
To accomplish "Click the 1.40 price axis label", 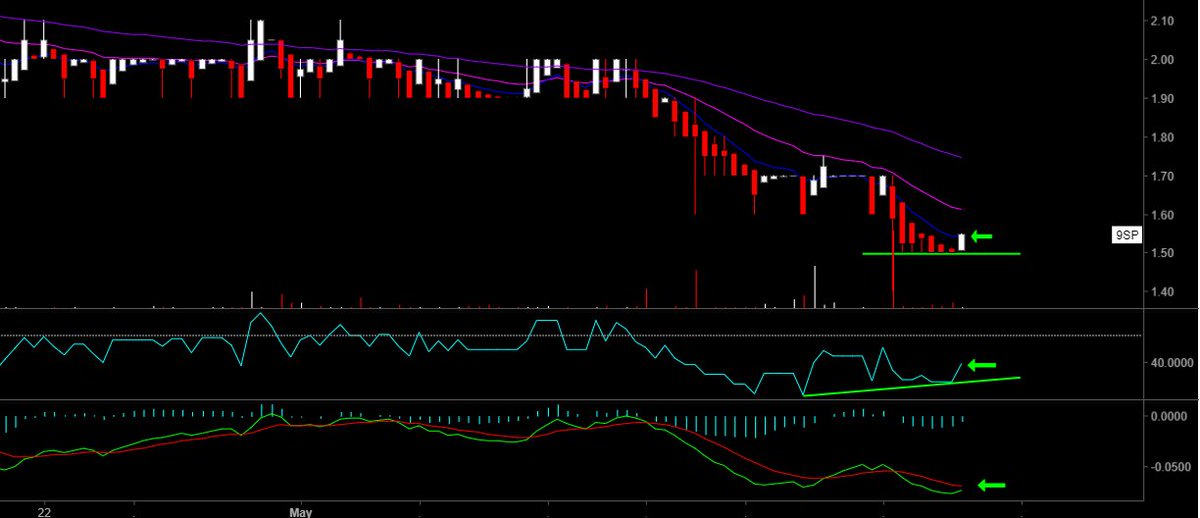I will tap(1162, 293).
